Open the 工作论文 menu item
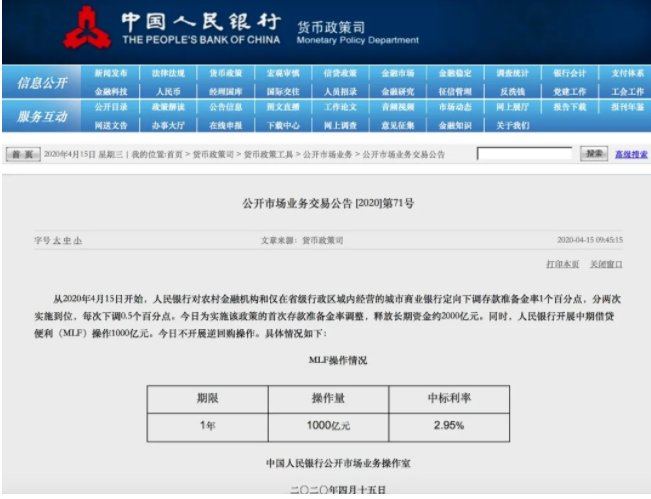Image resolution: width=651 pixels, height=499 pixels. click(340, 107)
